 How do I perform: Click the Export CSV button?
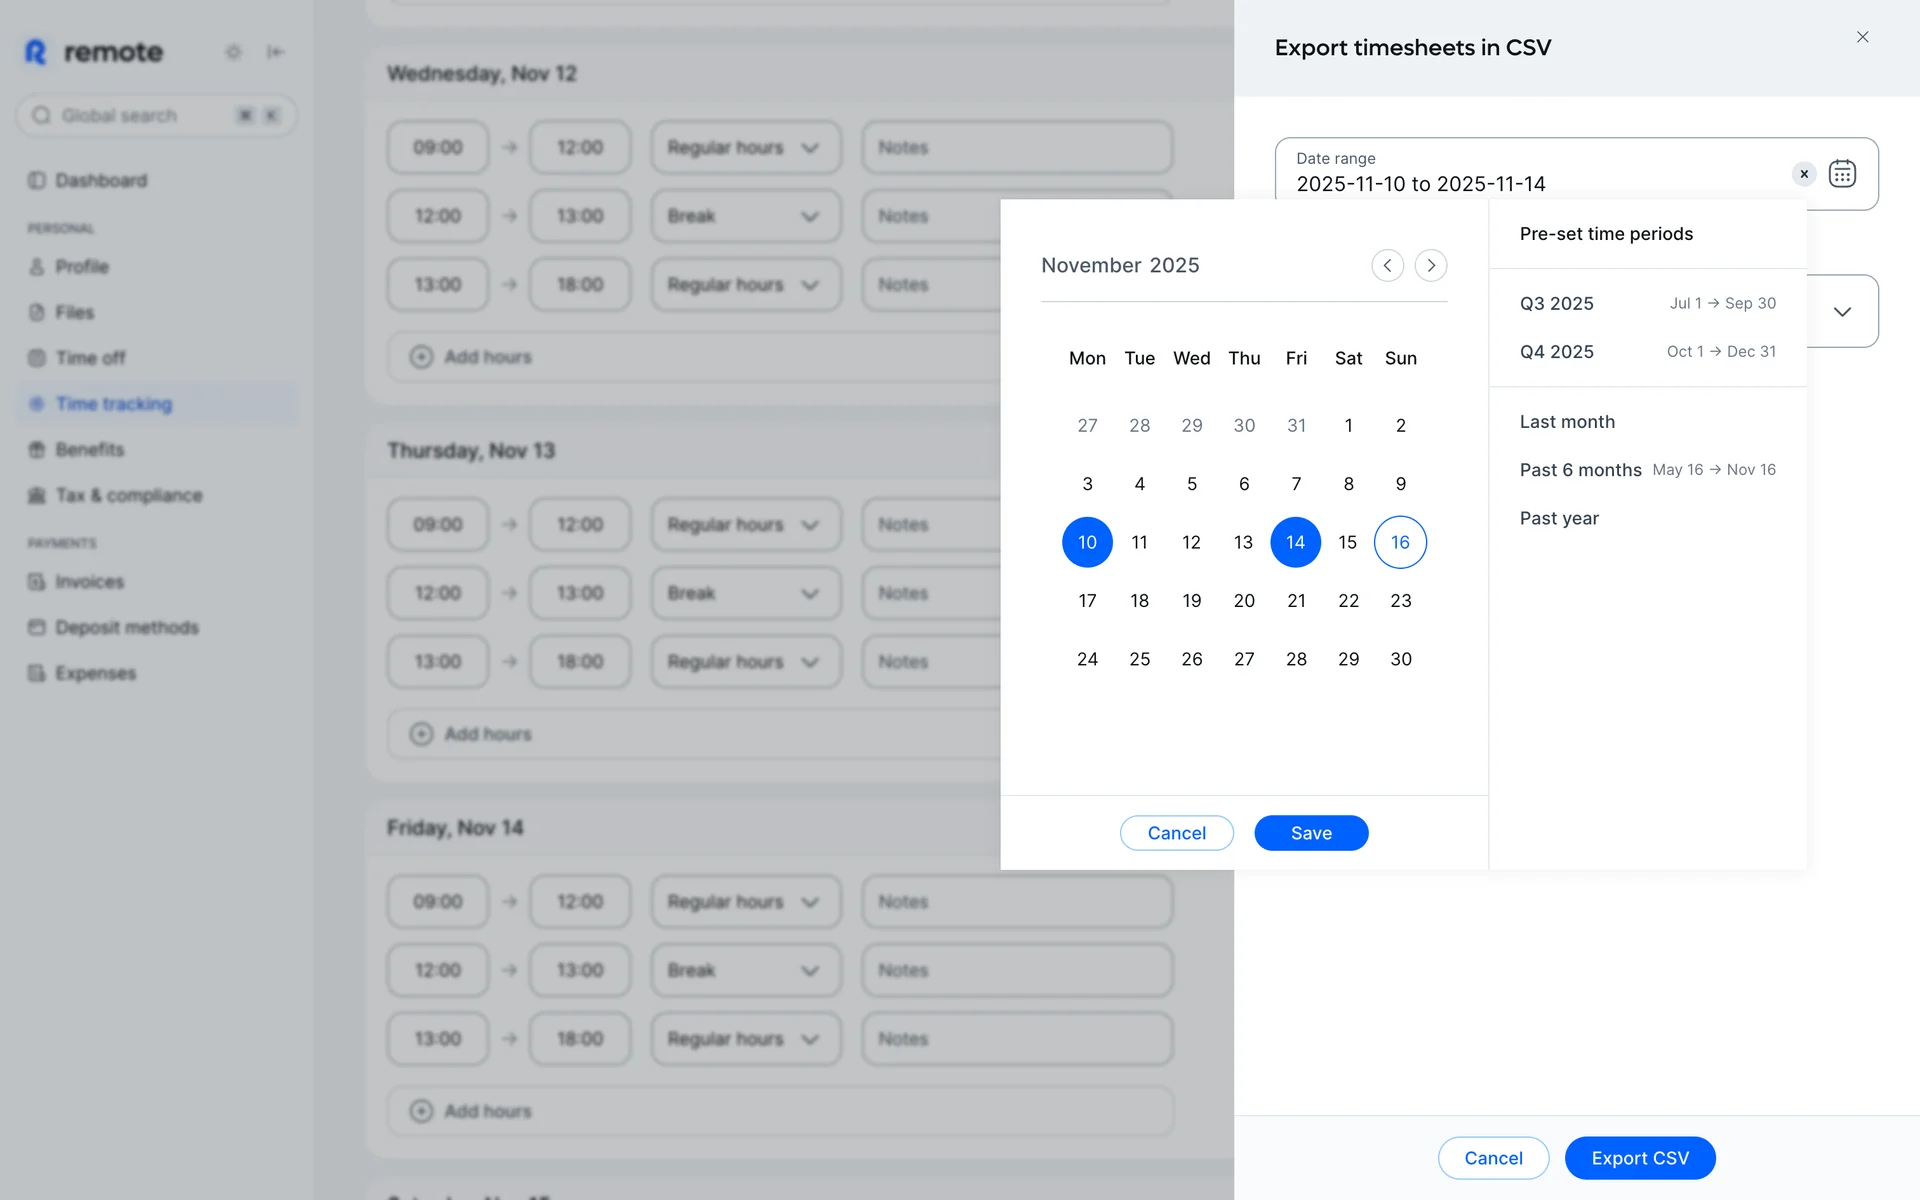(x=1639, y=1158)
